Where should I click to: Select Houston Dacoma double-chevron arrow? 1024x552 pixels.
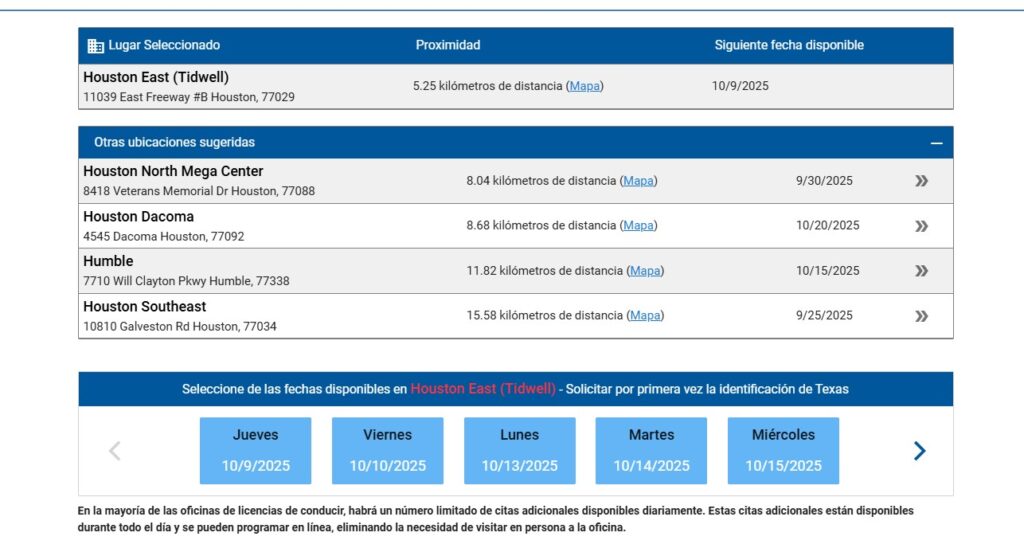tap(921, 226)
